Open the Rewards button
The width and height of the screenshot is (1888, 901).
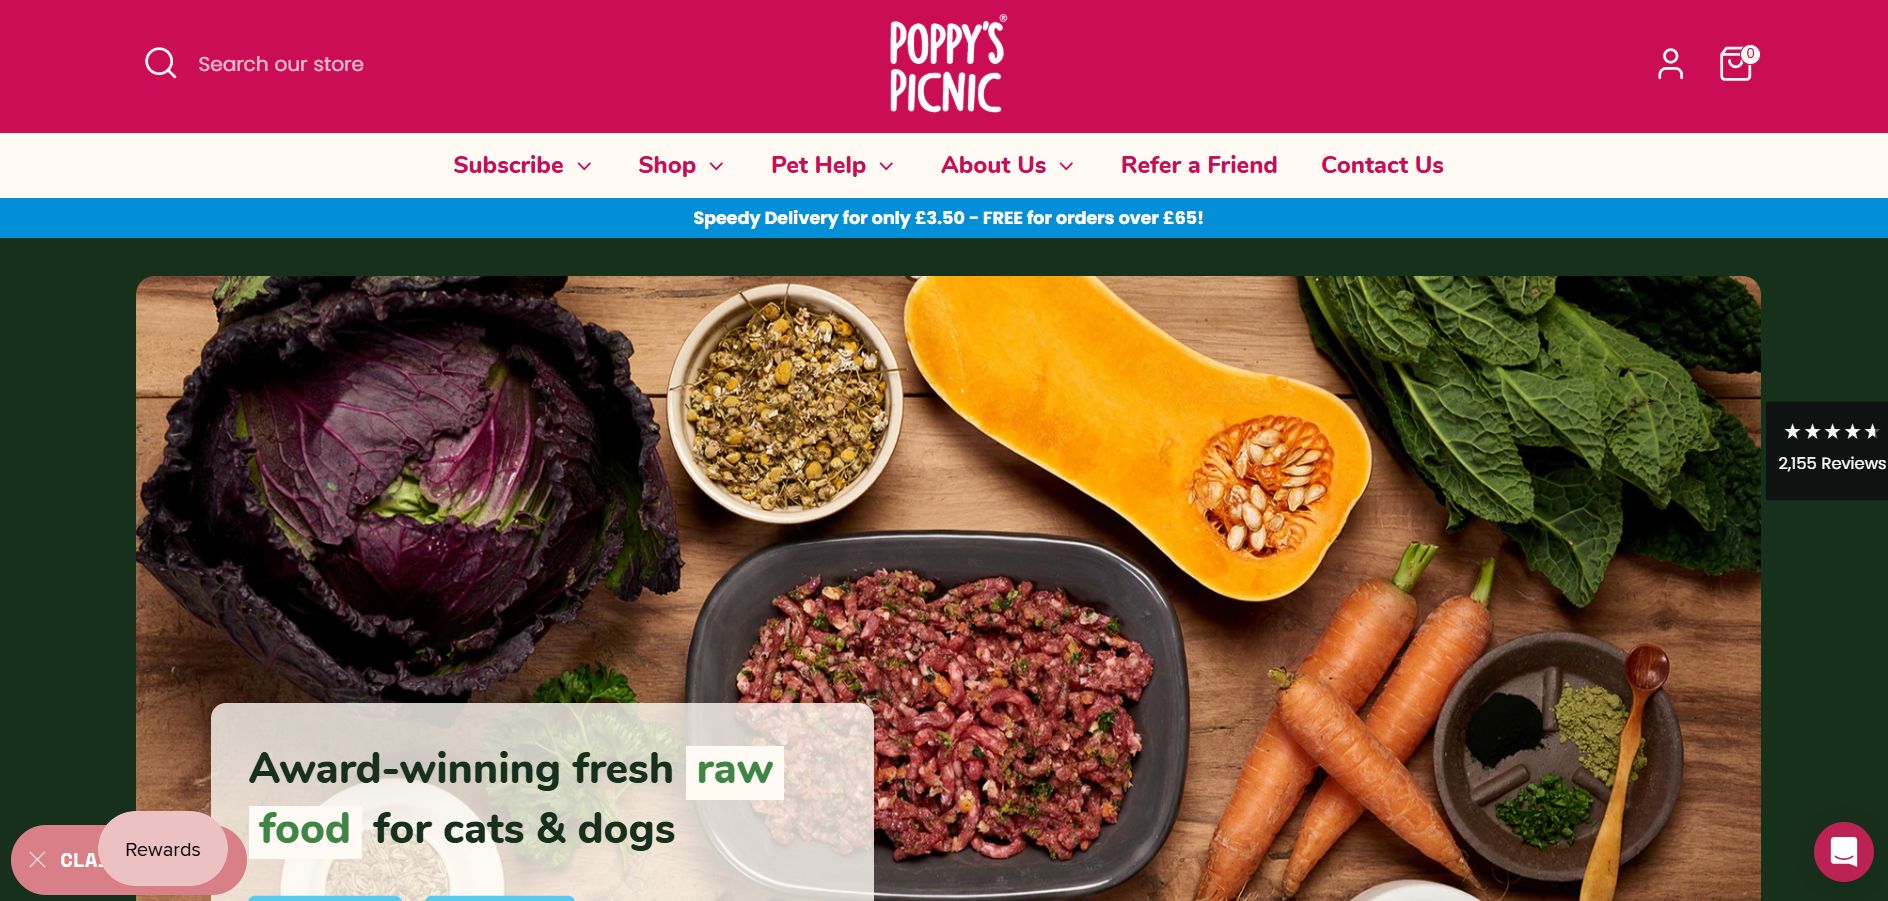pos(163,849)
